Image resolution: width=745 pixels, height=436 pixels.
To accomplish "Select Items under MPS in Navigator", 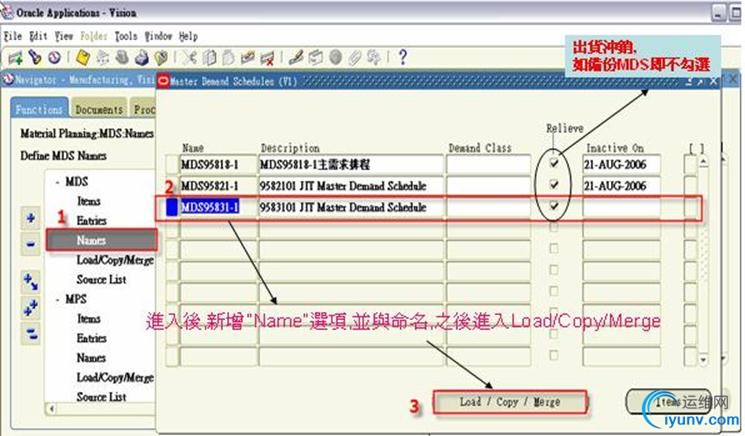I will 88,319.
